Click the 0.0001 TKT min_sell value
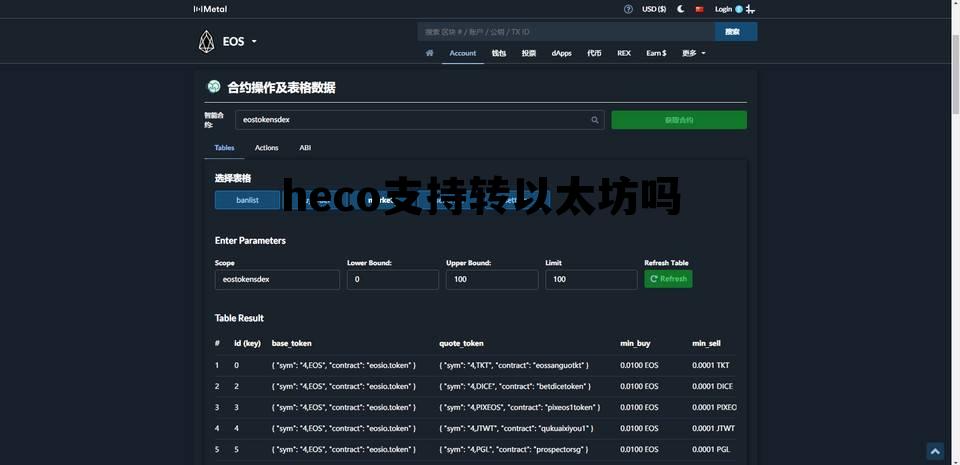The width and height of the screenshot is (960, 465). pyautogui.click(x=711, y=365)
